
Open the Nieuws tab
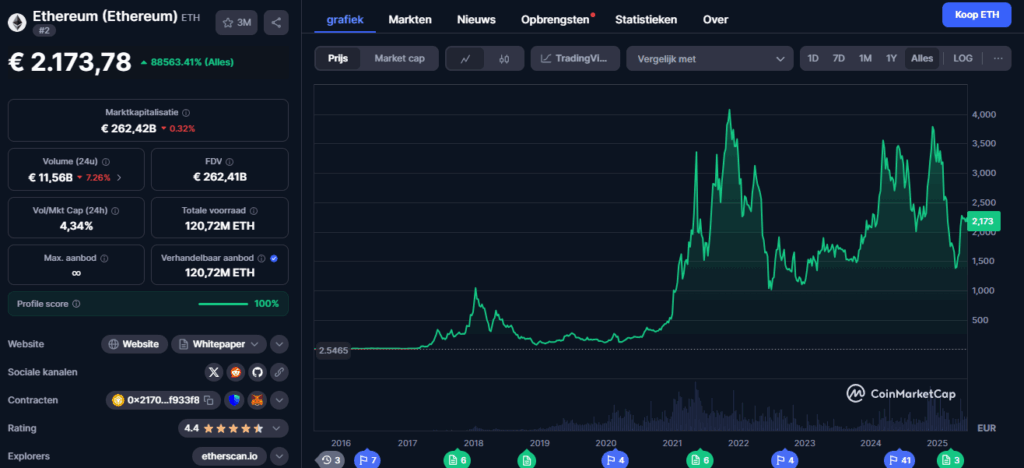point(476,20)
